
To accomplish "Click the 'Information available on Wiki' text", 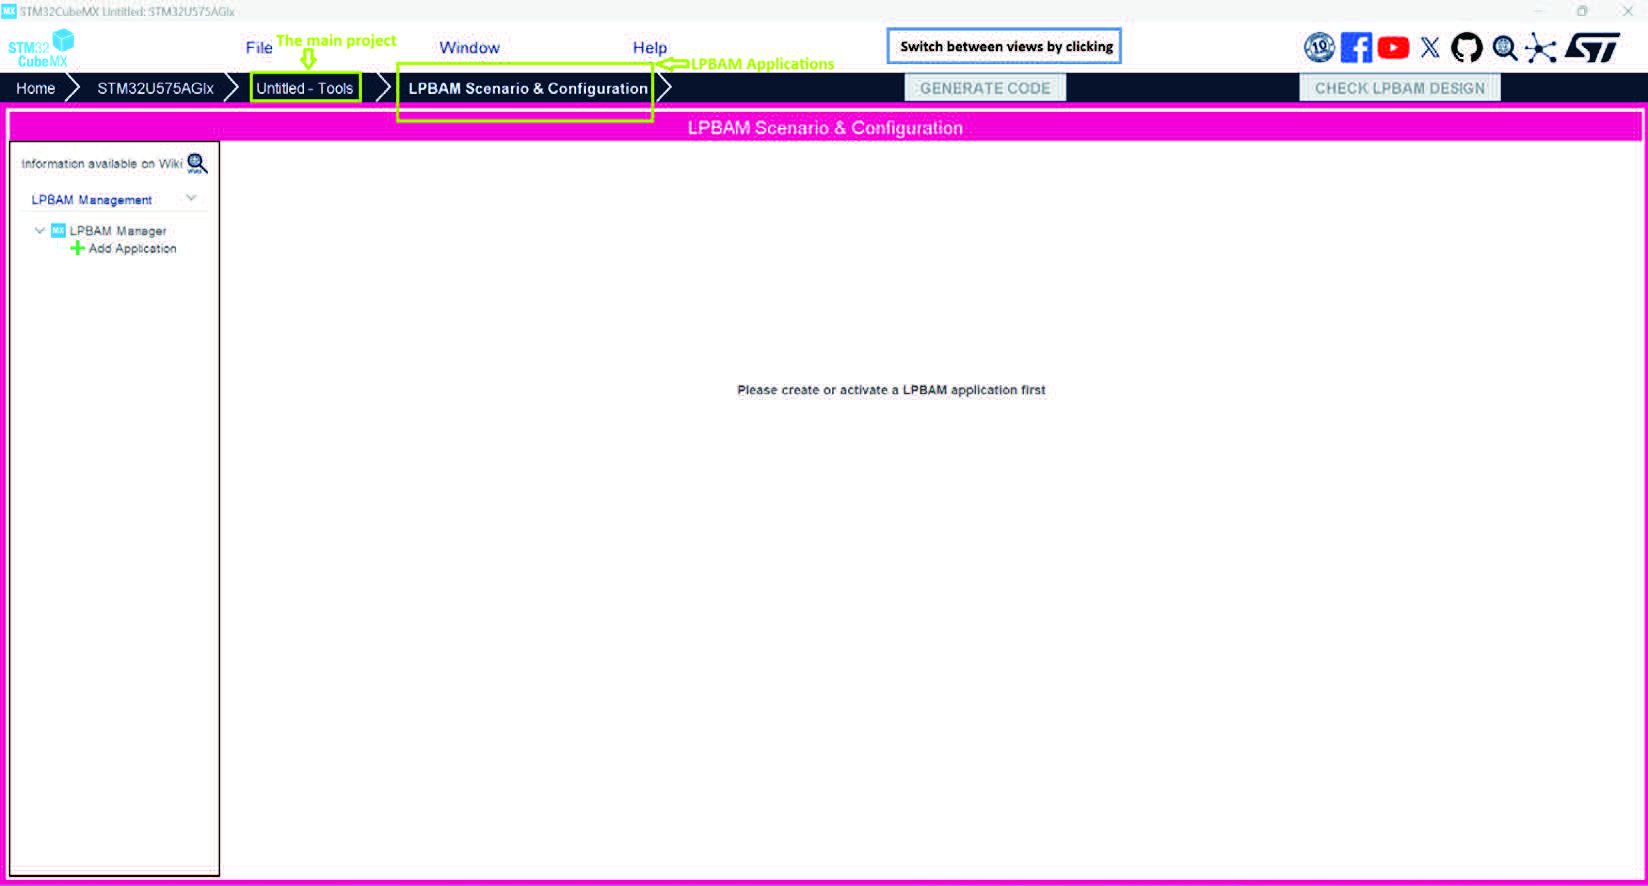I will pyautogui.click(x=102, y=163).
